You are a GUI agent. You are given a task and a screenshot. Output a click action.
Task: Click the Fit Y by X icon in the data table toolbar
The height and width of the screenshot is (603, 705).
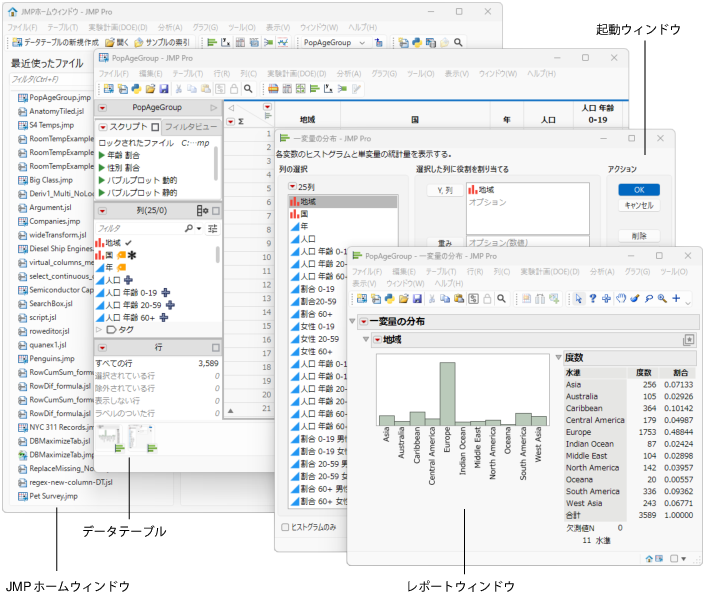coord(328,89)
